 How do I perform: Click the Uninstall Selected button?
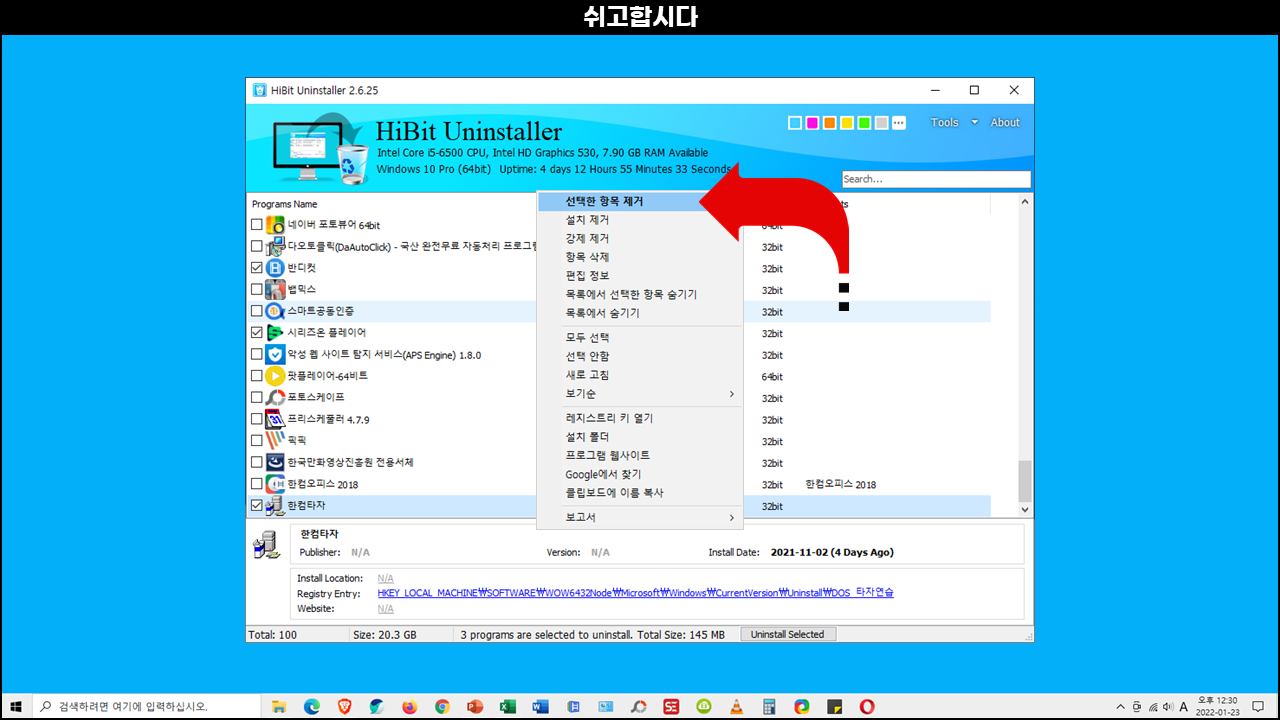pyautogui.click(x=787, y=634)
